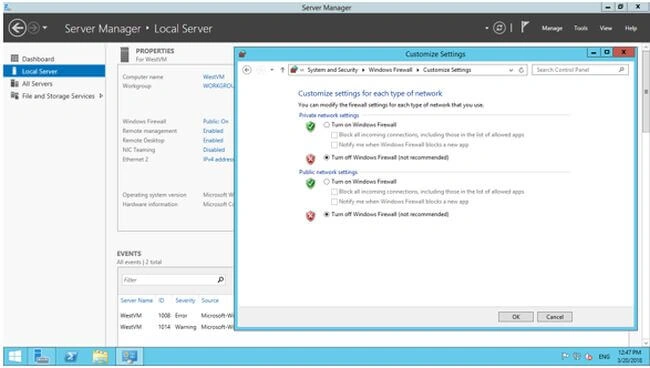Check Notify me checkbox under public settings
The height and width of the screenshot is (368, 650).
334,201
